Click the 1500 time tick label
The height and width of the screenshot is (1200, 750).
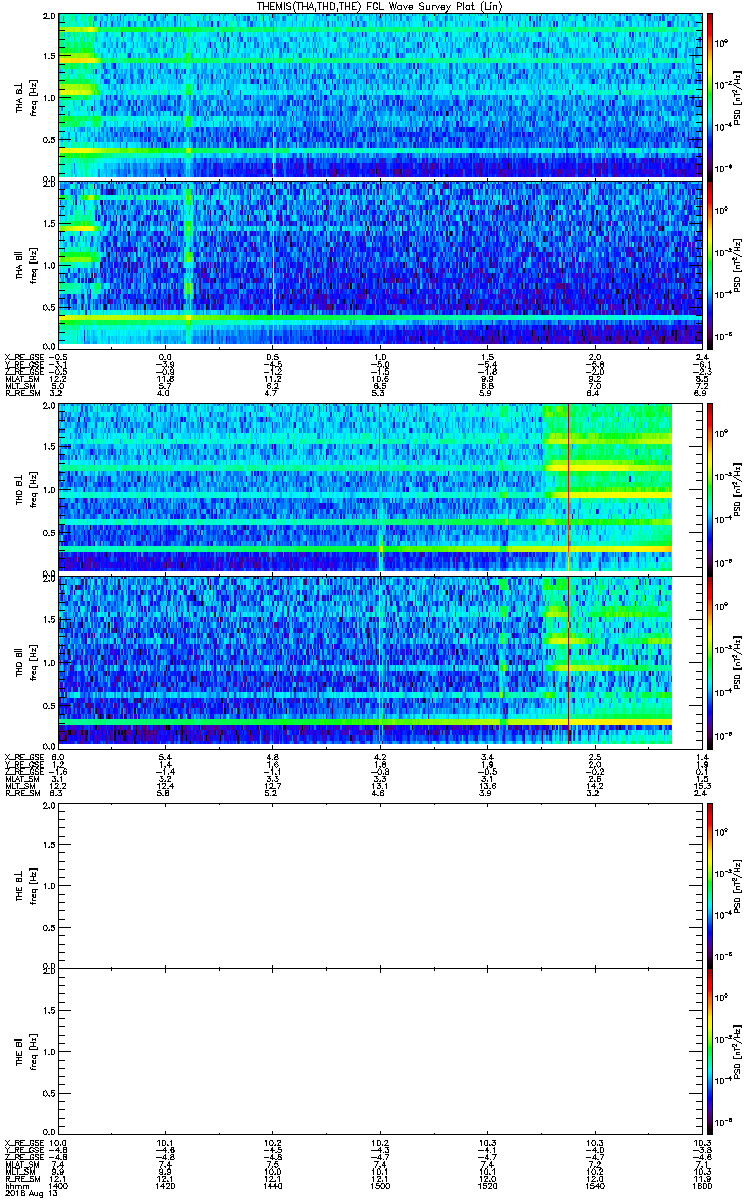380,1185
